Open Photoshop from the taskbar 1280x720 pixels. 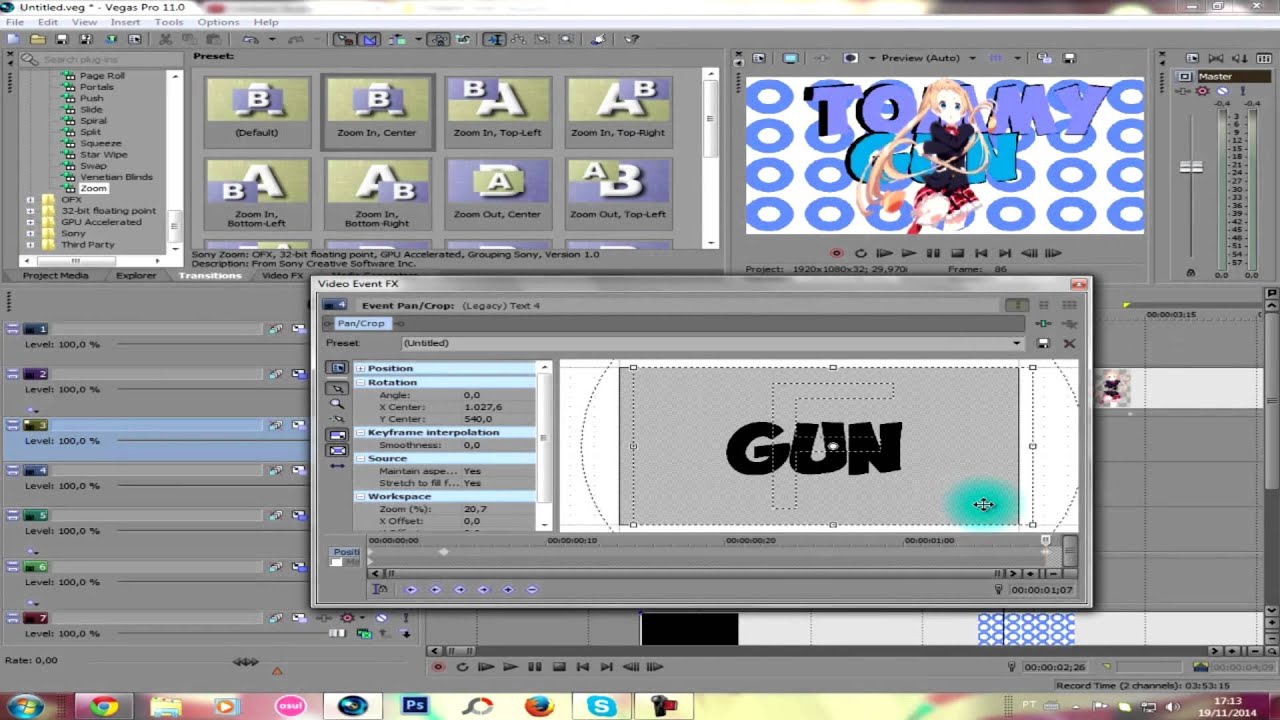click(x=415, y=706)
